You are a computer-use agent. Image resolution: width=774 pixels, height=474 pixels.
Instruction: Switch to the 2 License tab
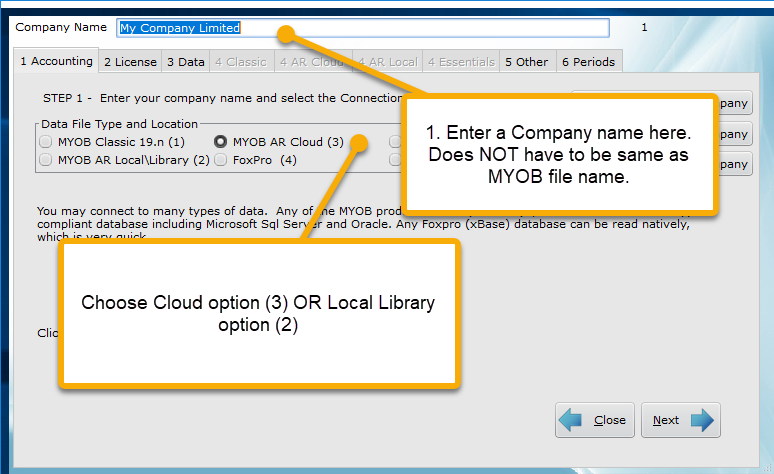[130, 62]
